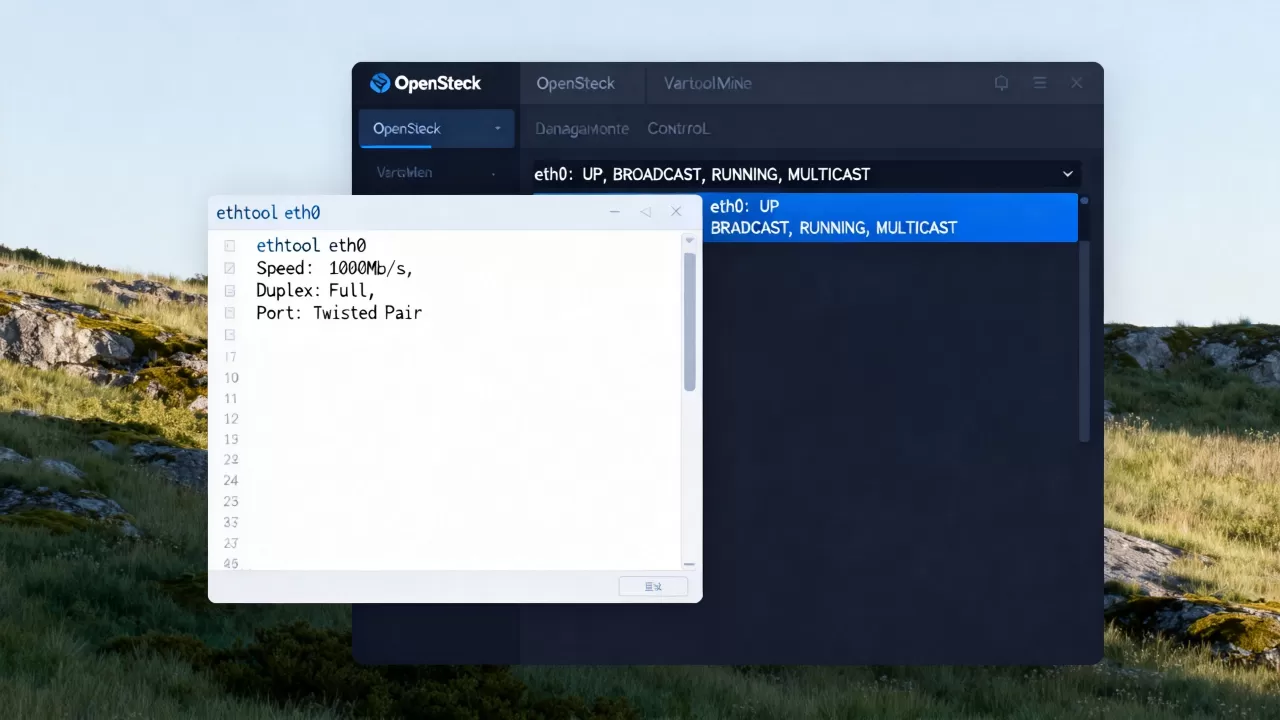Click line number 12 in the gutter
The image size is (1280, 720).
[x=231, y=419]
